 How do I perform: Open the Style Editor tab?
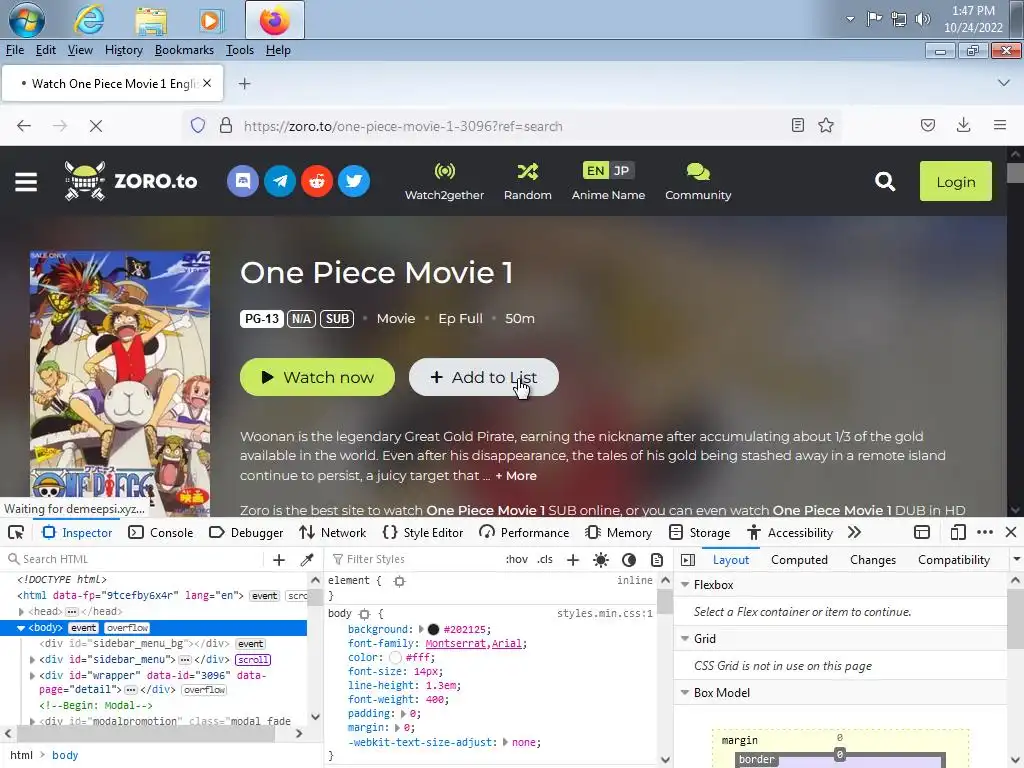tap(423, 532)
